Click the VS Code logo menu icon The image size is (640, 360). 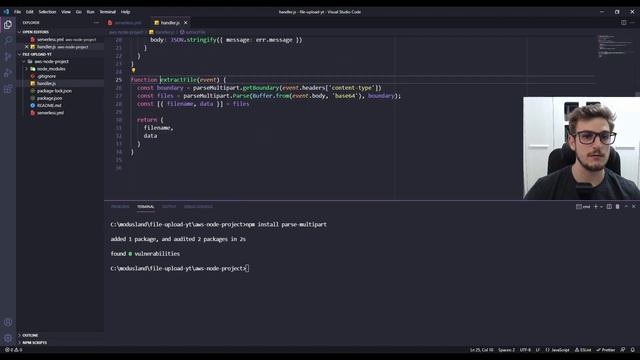pyautogui.click(x=6, y=12)
